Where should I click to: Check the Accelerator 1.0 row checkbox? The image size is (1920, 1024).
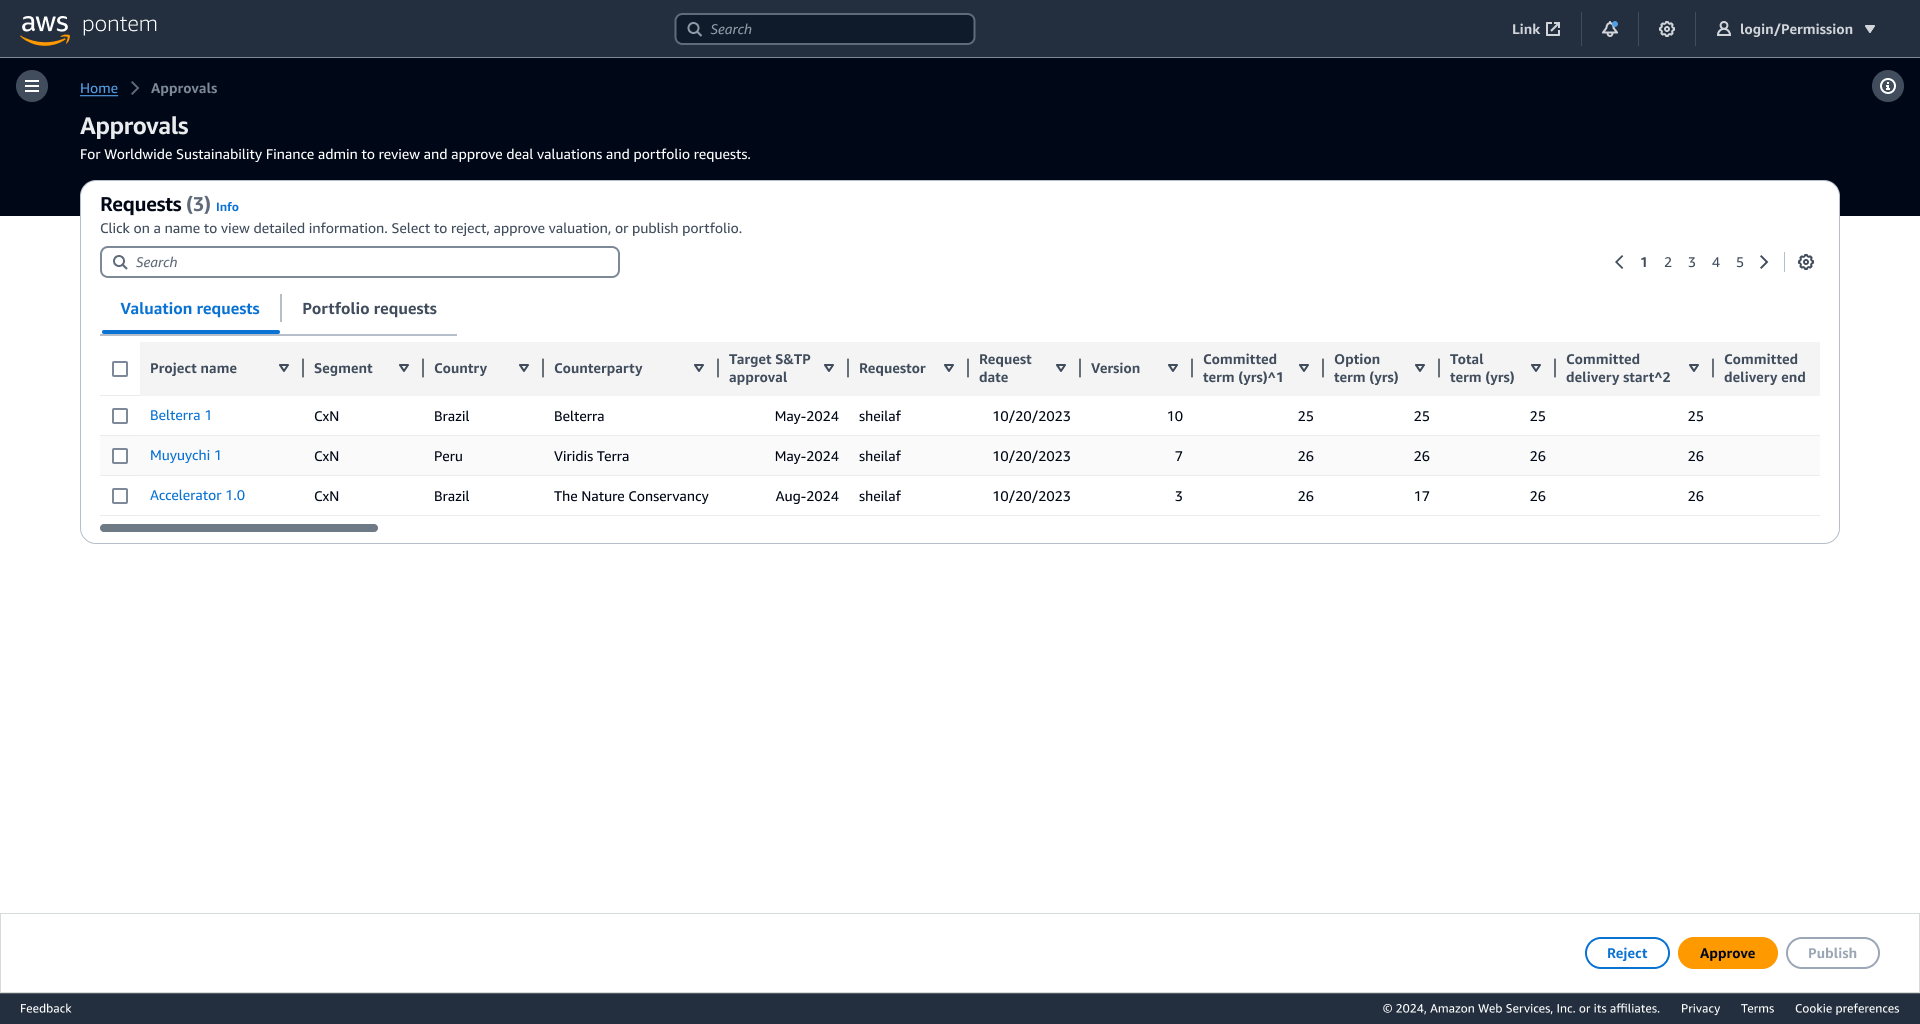(120, 496)
